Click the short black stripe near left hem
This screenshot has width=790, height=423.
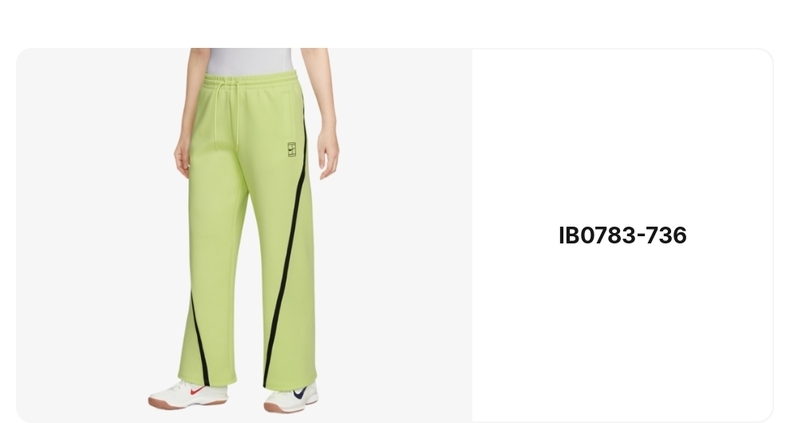[200, 340]
